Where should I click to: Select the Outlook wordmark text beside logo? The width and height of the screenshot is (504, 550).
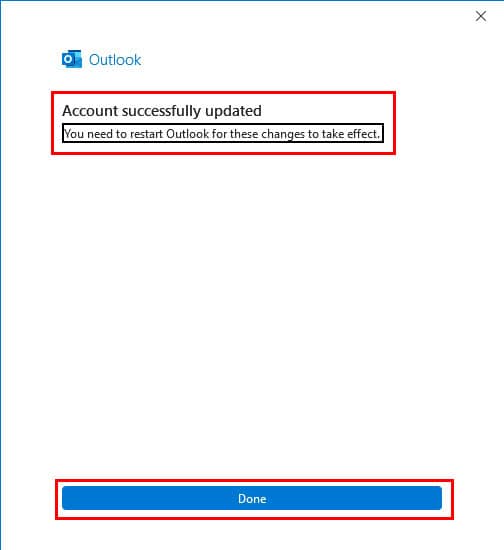[115, 60]
